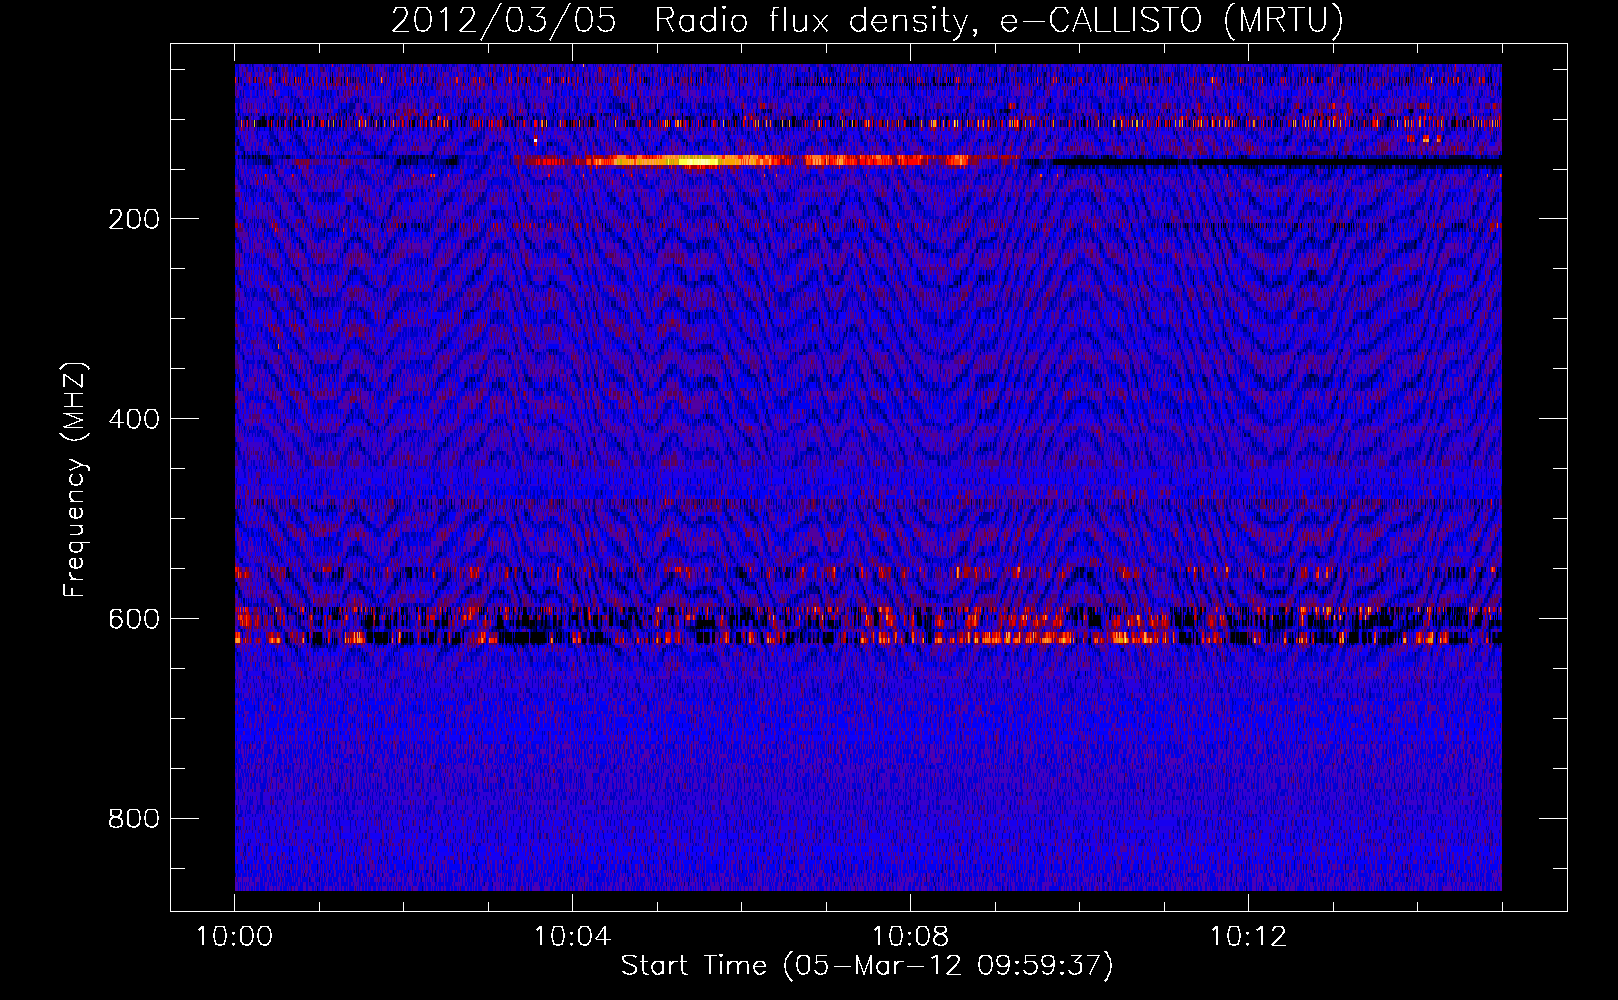The width and height of the screenshot is (1618, 1000).
Task: Click the 10:04 time tick label
Action: point(572,937)
